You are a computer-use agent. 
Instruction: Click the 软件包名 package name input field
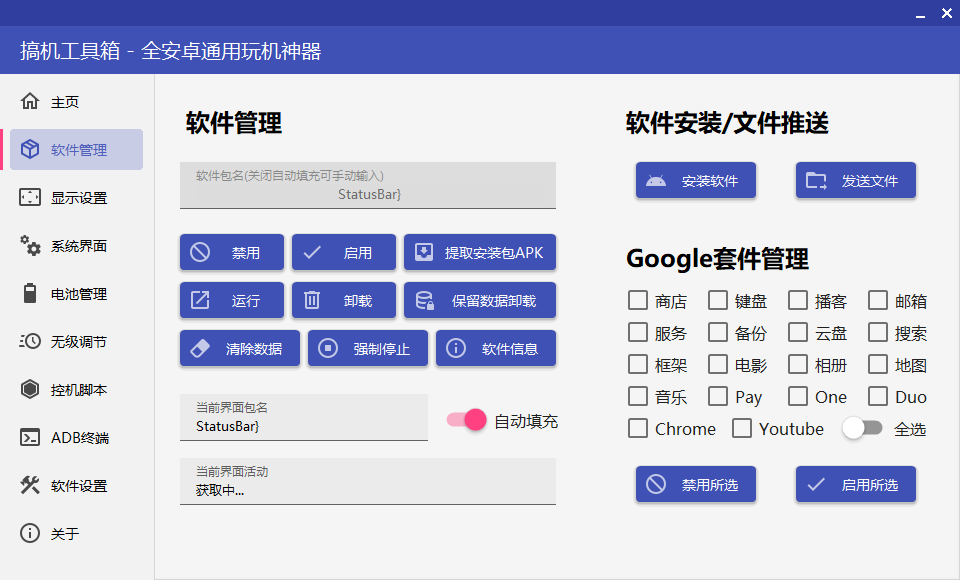(x=367, y=186)
